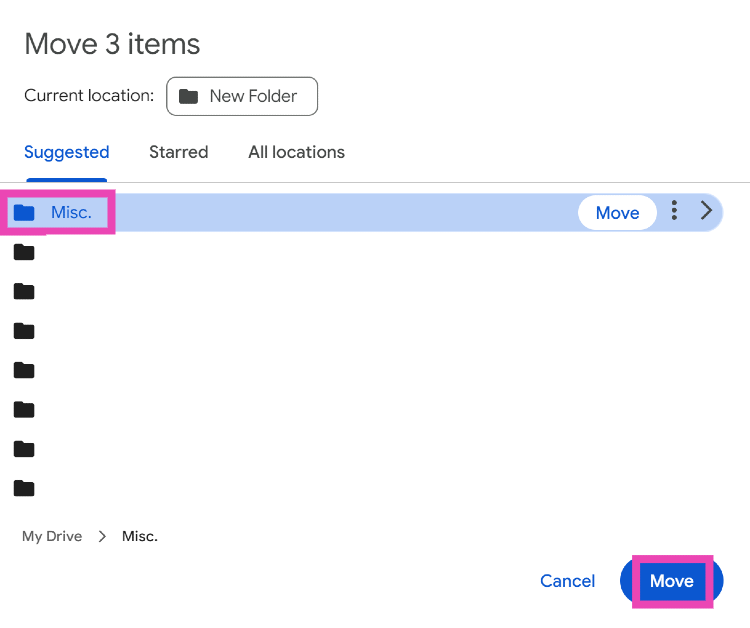Click the folder icon in the New Folder chip
This screenshot has width=750, height=628.
(188, 97)
